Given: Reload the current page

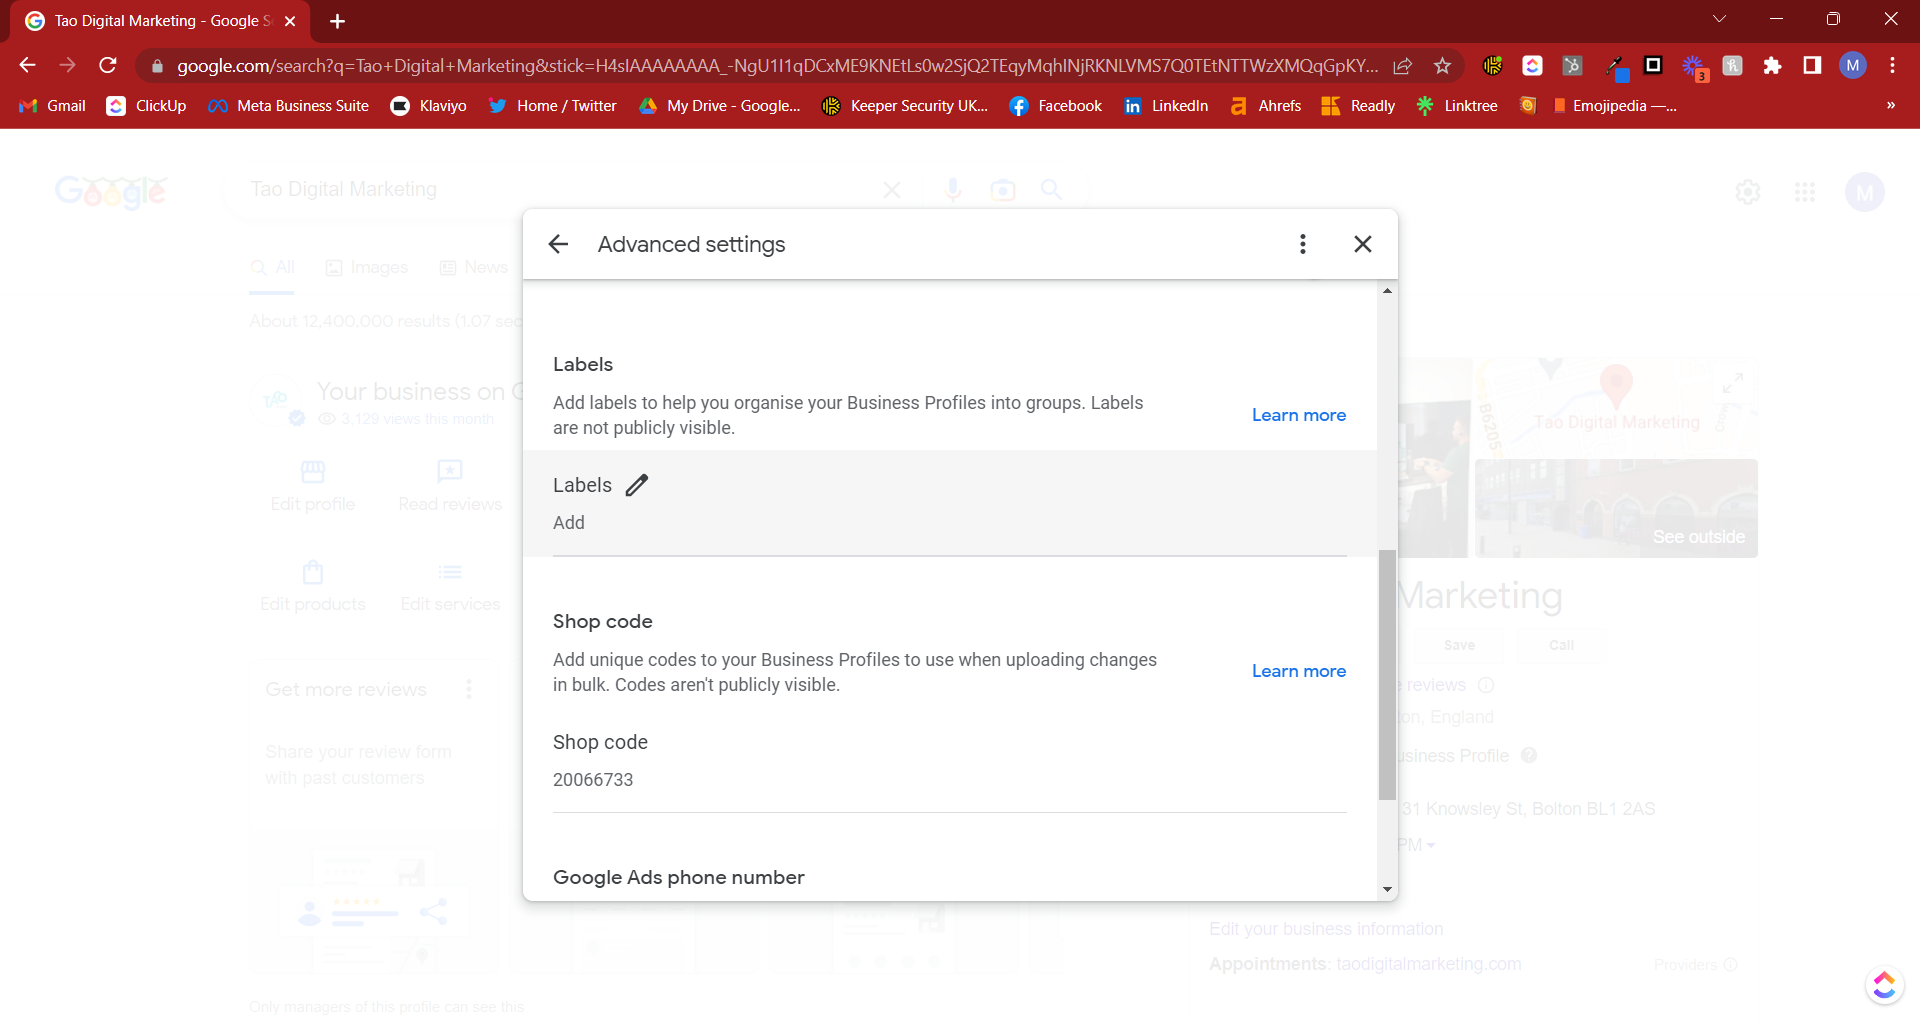Looking at the screenshot, I should coord(108,65).
